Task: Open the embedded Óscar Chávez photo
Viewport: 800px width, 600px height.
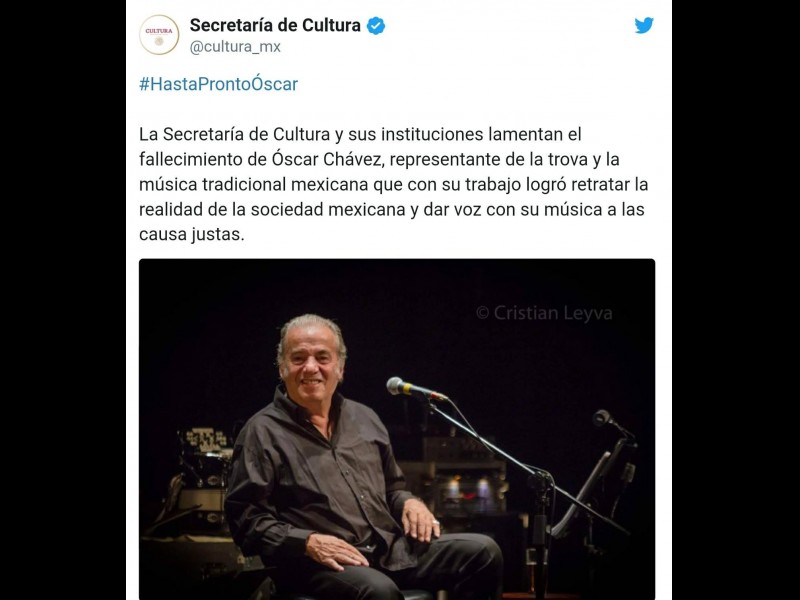Action: point(397,429)
